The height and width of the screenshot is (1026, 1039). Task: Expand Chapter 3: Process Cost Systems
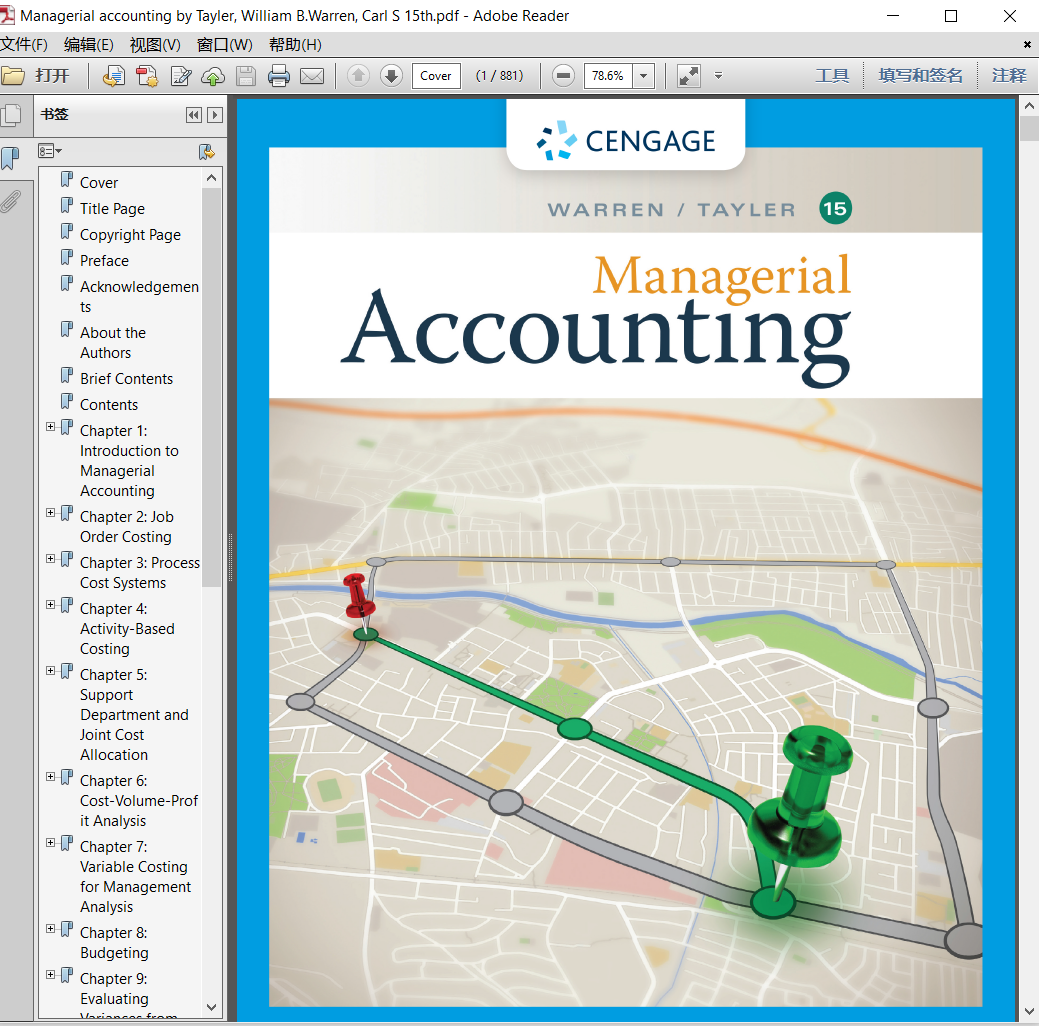[x=50, y=559]
